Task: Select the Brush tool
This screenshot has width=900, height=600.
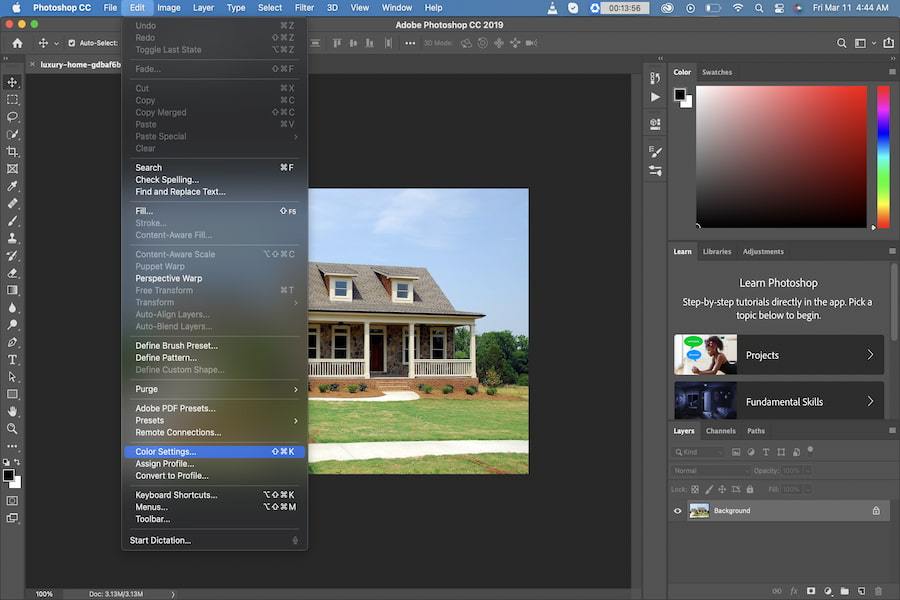Action: tap(12, 221)
